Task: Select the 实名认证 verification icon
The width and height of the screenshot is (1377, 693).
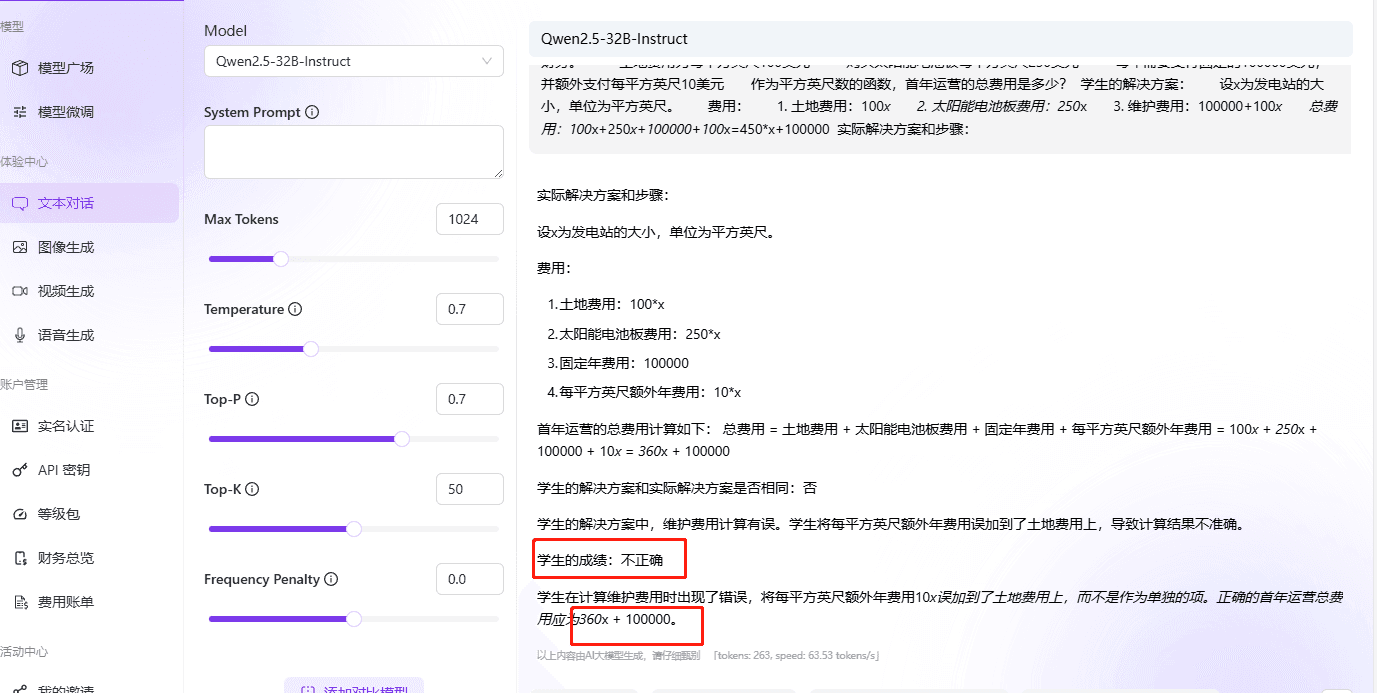Action: click(x=20, y=425)
